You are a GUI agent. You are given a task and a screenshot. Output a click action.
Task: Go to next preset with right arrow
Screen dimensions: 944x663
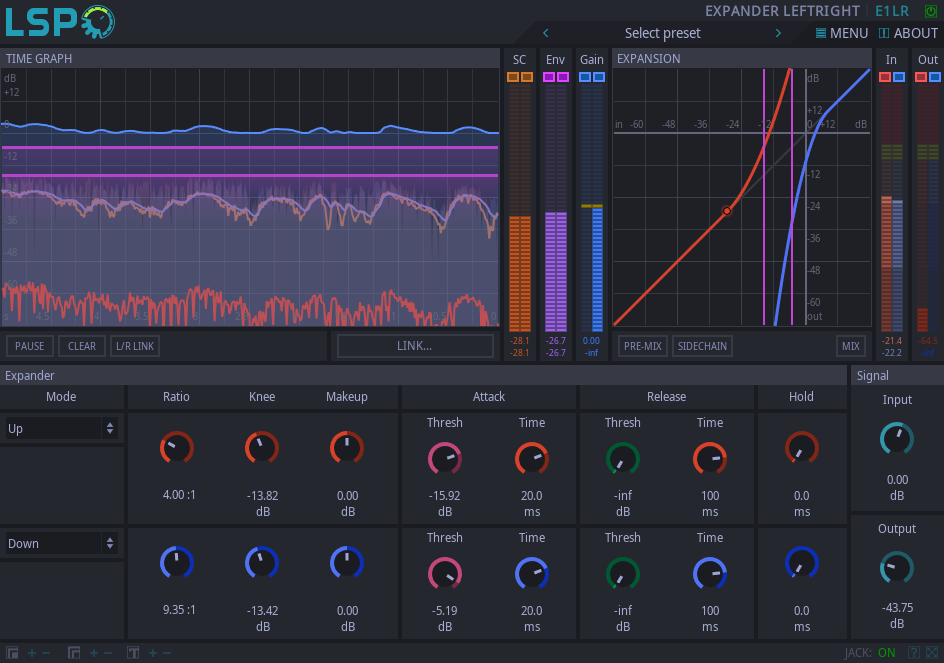click(x=778, y=33)
